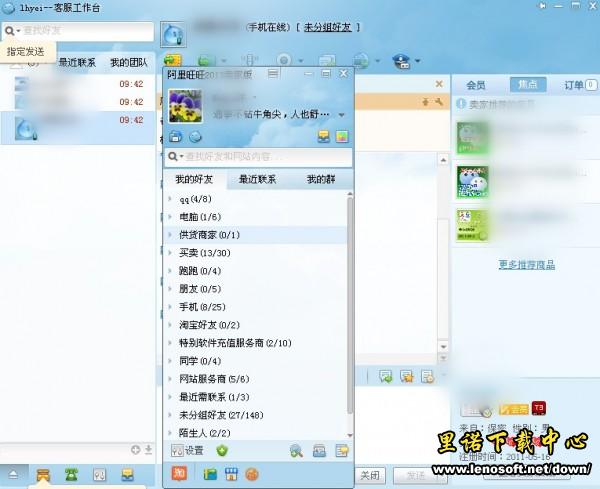Click 更多推荐商品 link
This screenshot has height=489, width=600.
pyautogui.click(x=527, y=265)
